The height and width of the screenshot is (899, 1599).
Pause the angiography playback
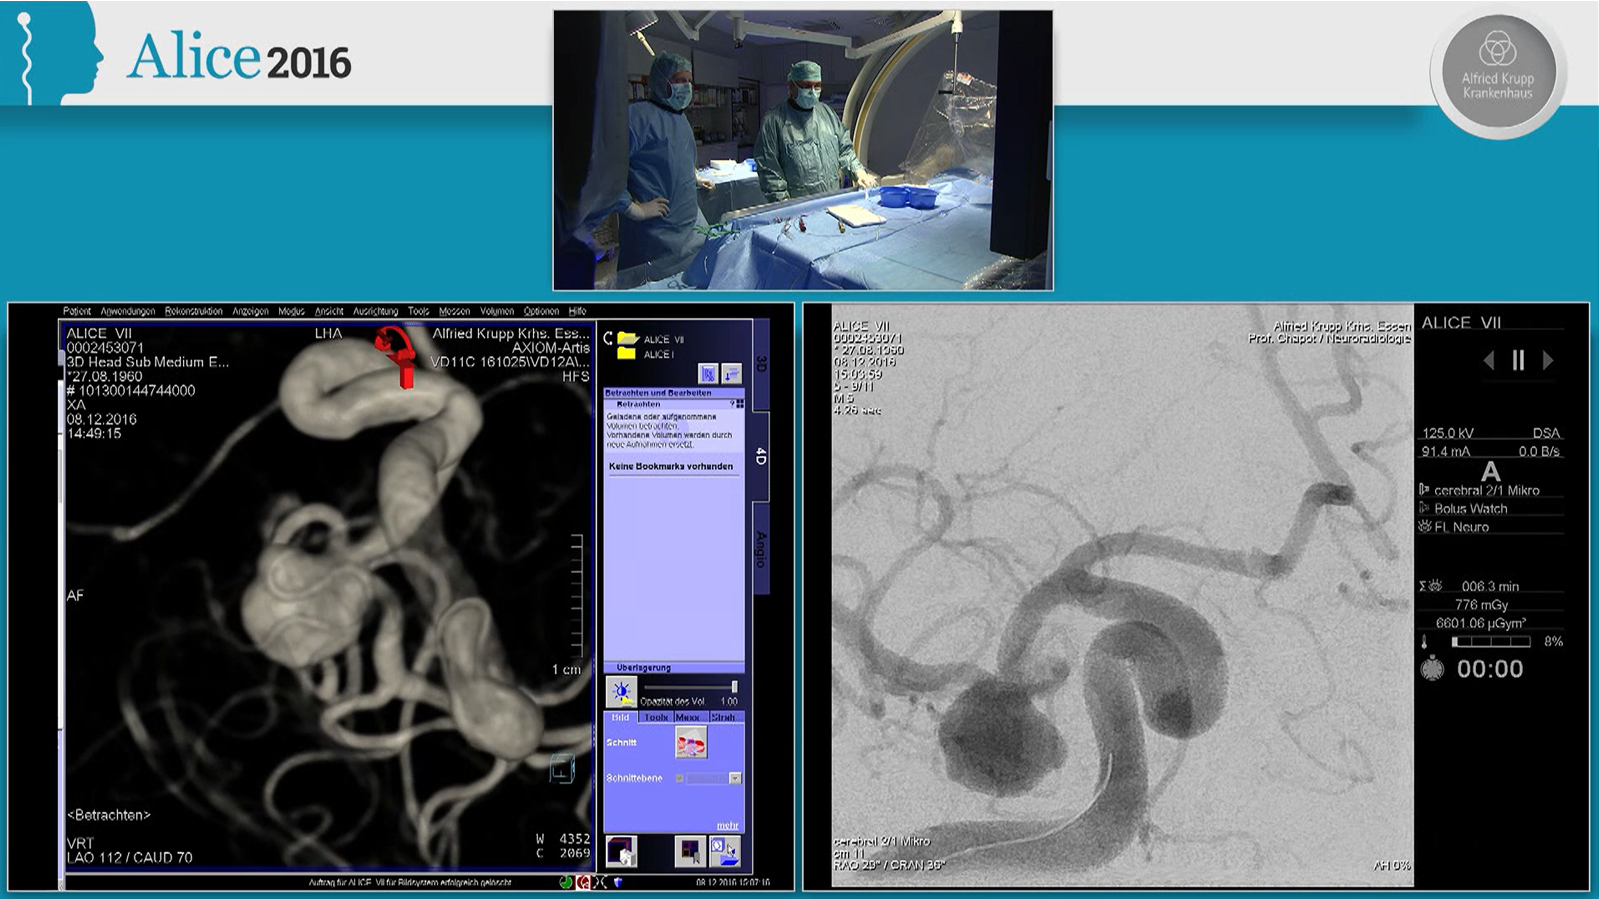click(1518, 360)
